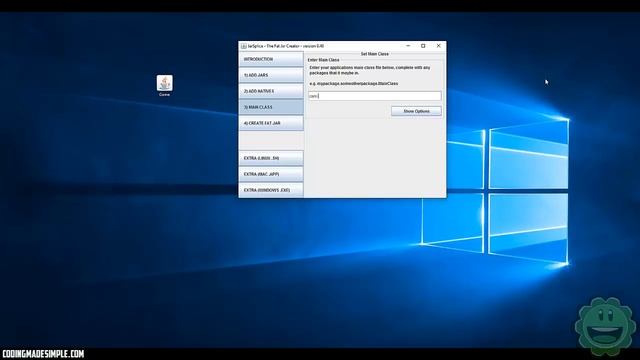Image resolution: width=640 pixels, height=360 pixels.
Task: Click the JarSplice title bar app icon
Action: point(244,46)
